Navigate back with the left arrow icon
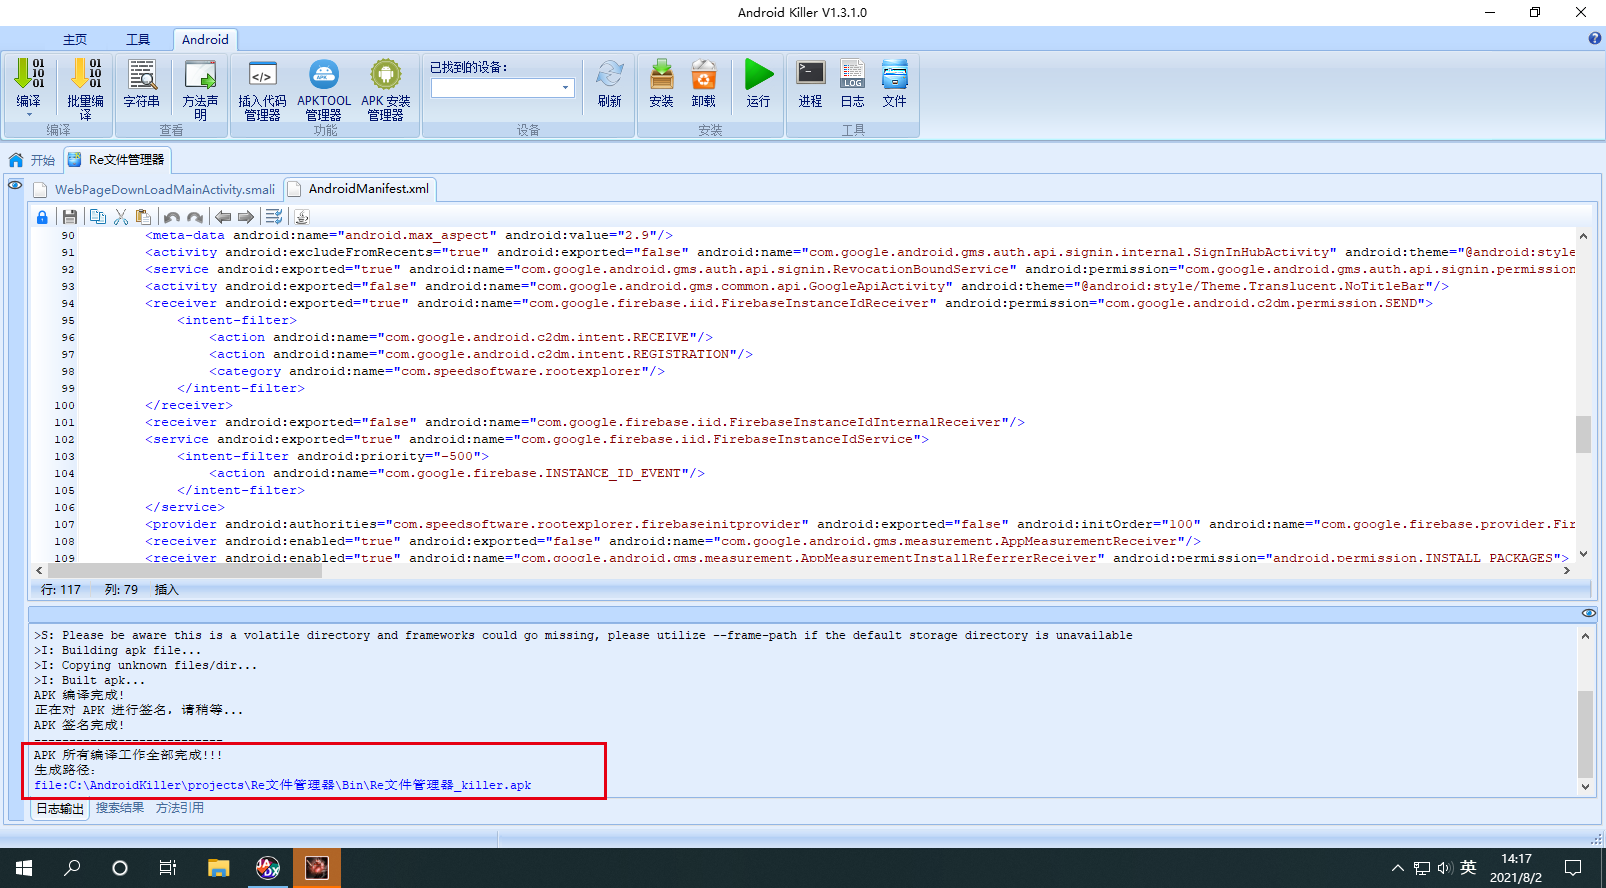 [x=223, y=217]
